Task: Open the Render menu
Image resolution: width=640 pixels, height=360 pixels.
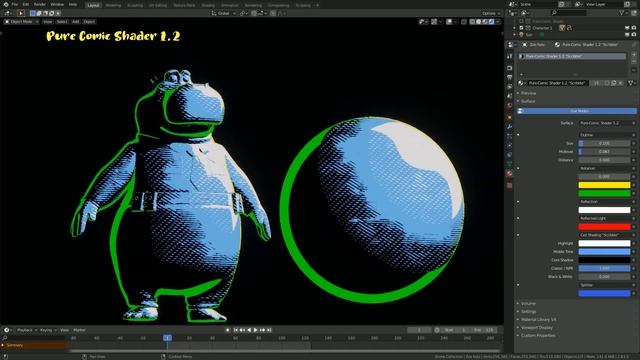Action: coord(40,4)
